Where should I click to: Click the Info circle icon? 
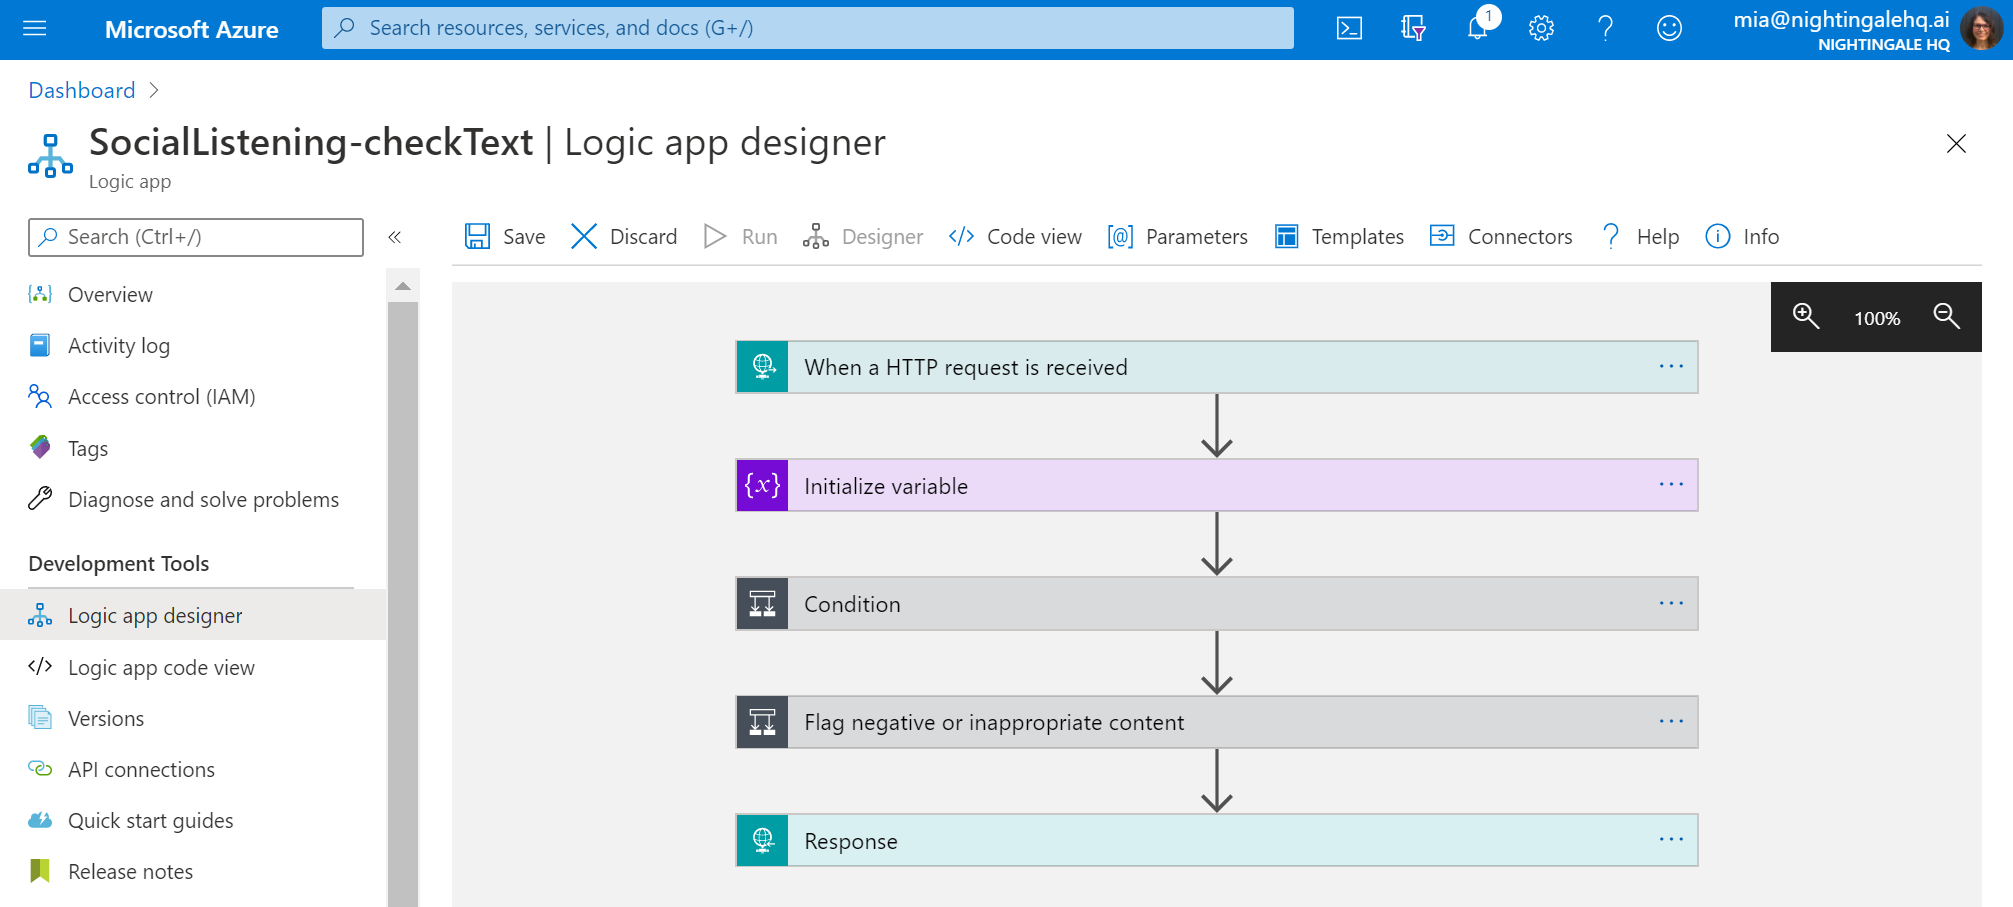[x=1718, y=236]
